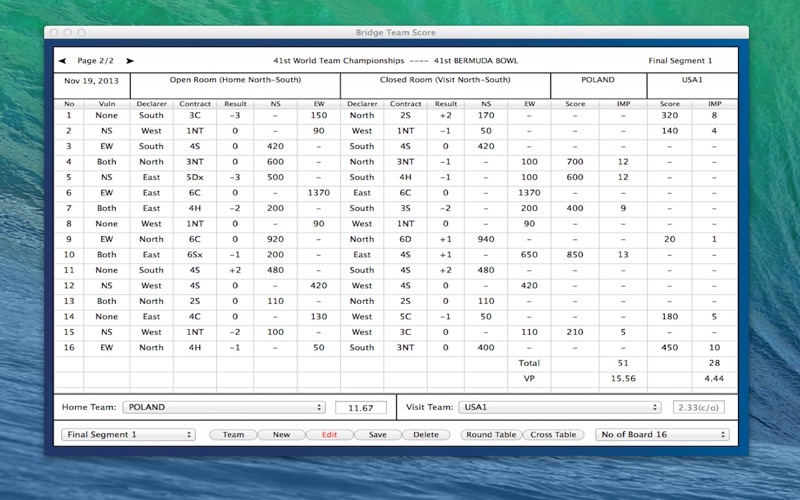Click board 10 POLAND score '850'
Viewport: 800px width, 500px height.
pos(575,255)
